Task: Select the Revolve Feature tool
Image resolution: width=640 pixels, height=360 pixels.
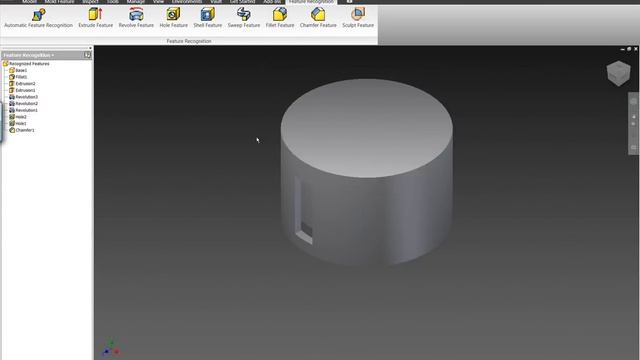Action: (136, 18)
